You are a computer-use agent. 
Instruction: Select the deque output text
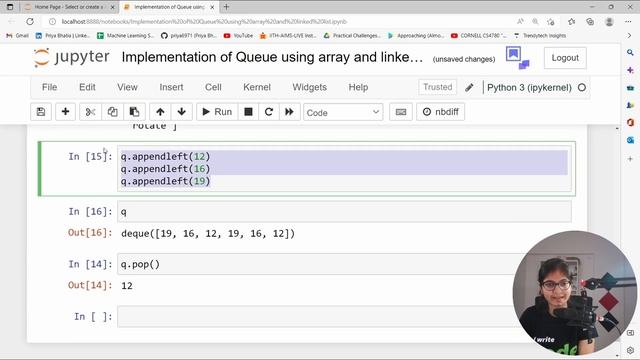208,234
